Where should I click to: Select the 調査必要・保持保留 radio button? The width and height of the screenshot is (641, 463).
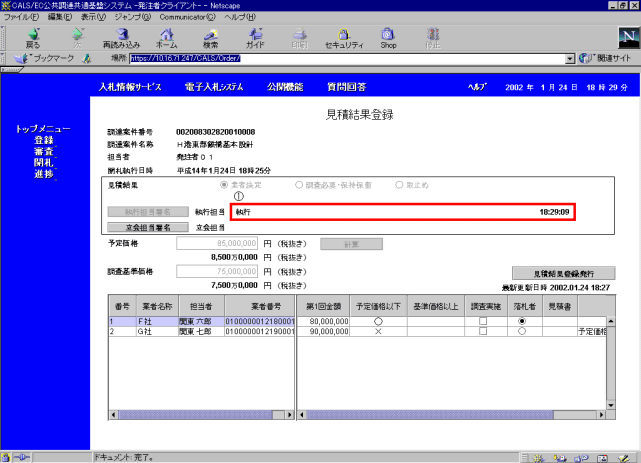click(x=299, y=185)
